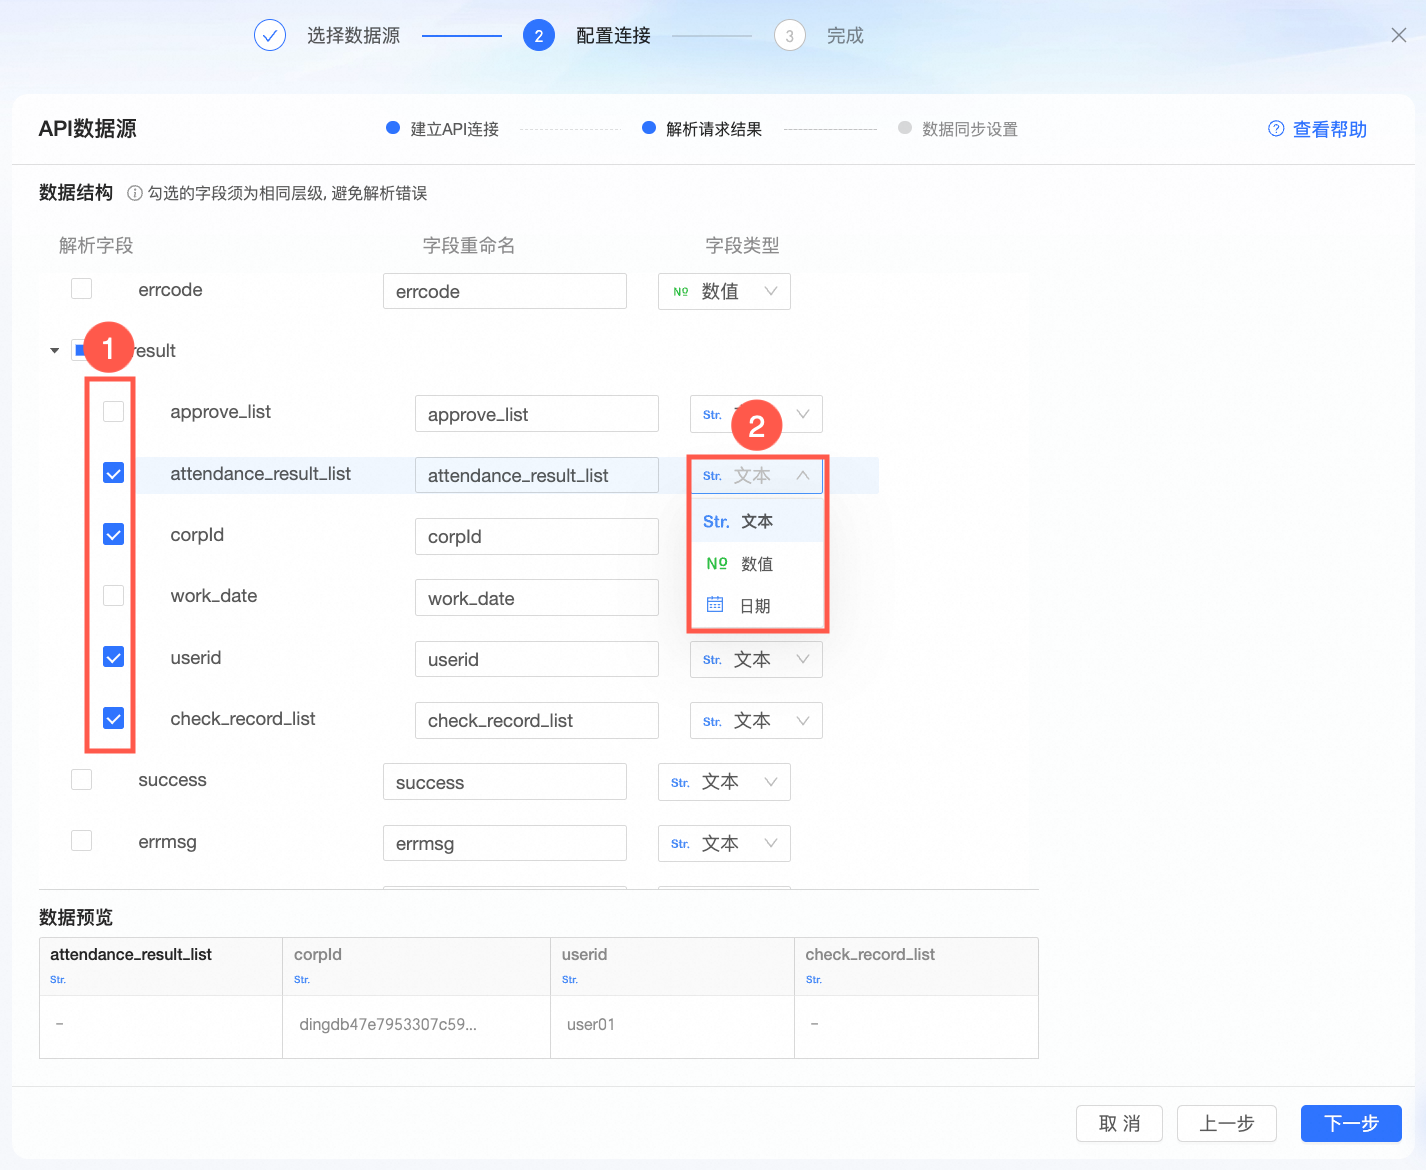This screenshot has width=1426, height=1170.
Task: Check the approve_list field checkbox
Action: (114, 411)
